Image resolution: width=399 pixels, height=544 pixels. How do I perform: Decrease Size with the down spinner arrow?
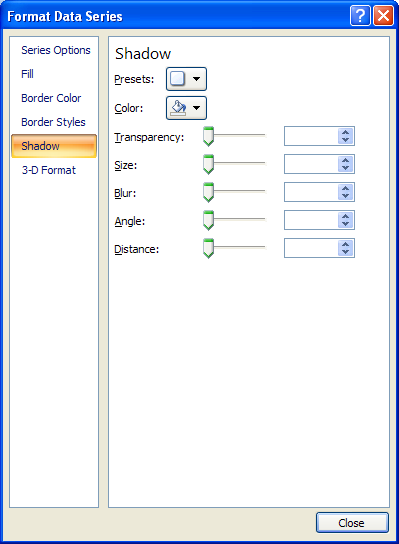tap(346, 168)
